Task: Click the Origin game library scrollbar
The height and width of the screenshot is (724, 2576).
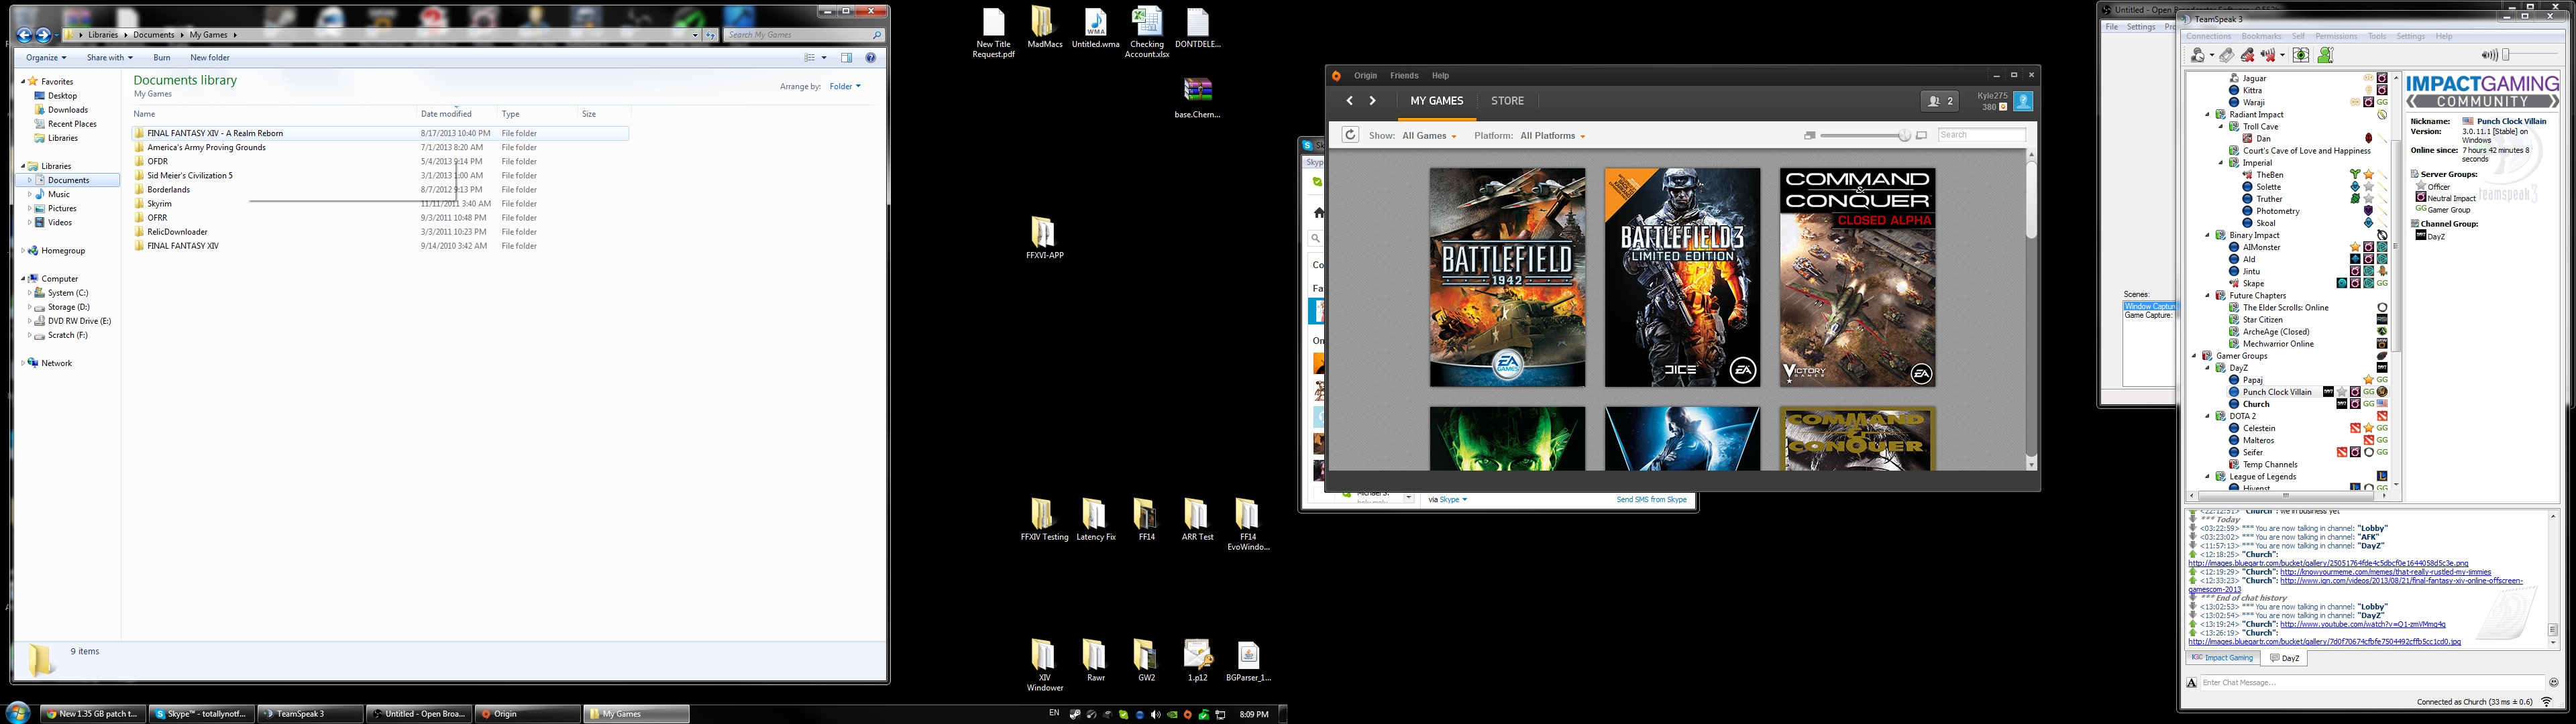Action: (x=2031, y=200)
